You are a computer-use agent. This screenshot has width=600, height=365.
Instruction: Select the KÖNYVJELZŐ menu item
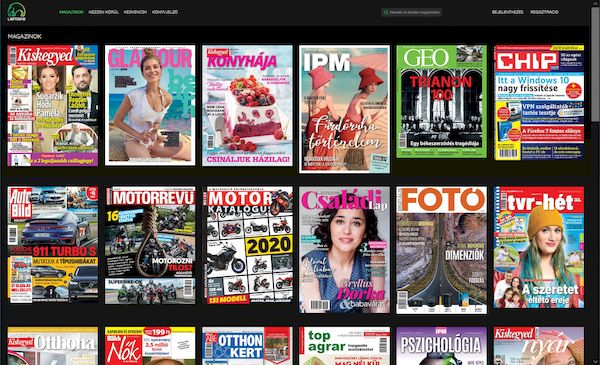click(x=165, y=12)
